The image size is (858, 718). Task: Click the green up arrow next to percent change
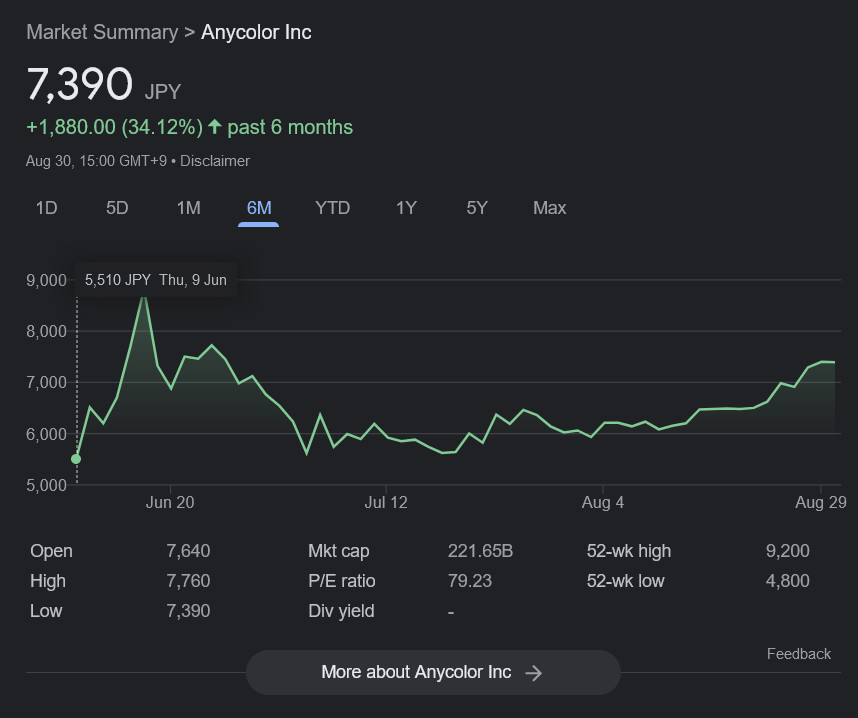click(x=215, y=128)
